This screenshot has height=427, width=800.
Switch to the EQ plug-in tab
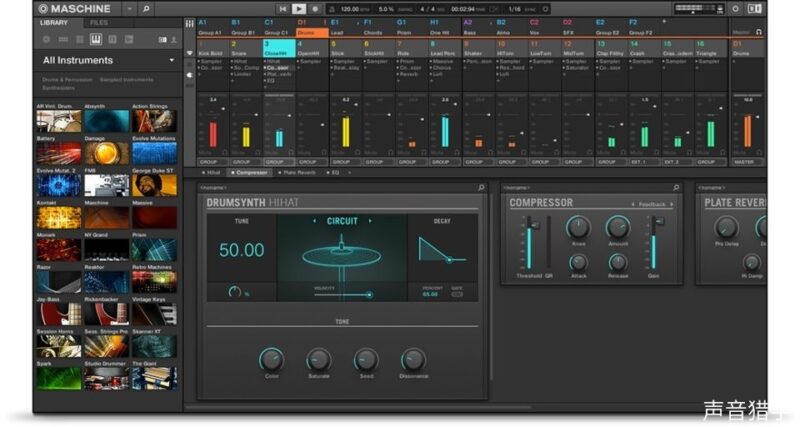[333, 173]
